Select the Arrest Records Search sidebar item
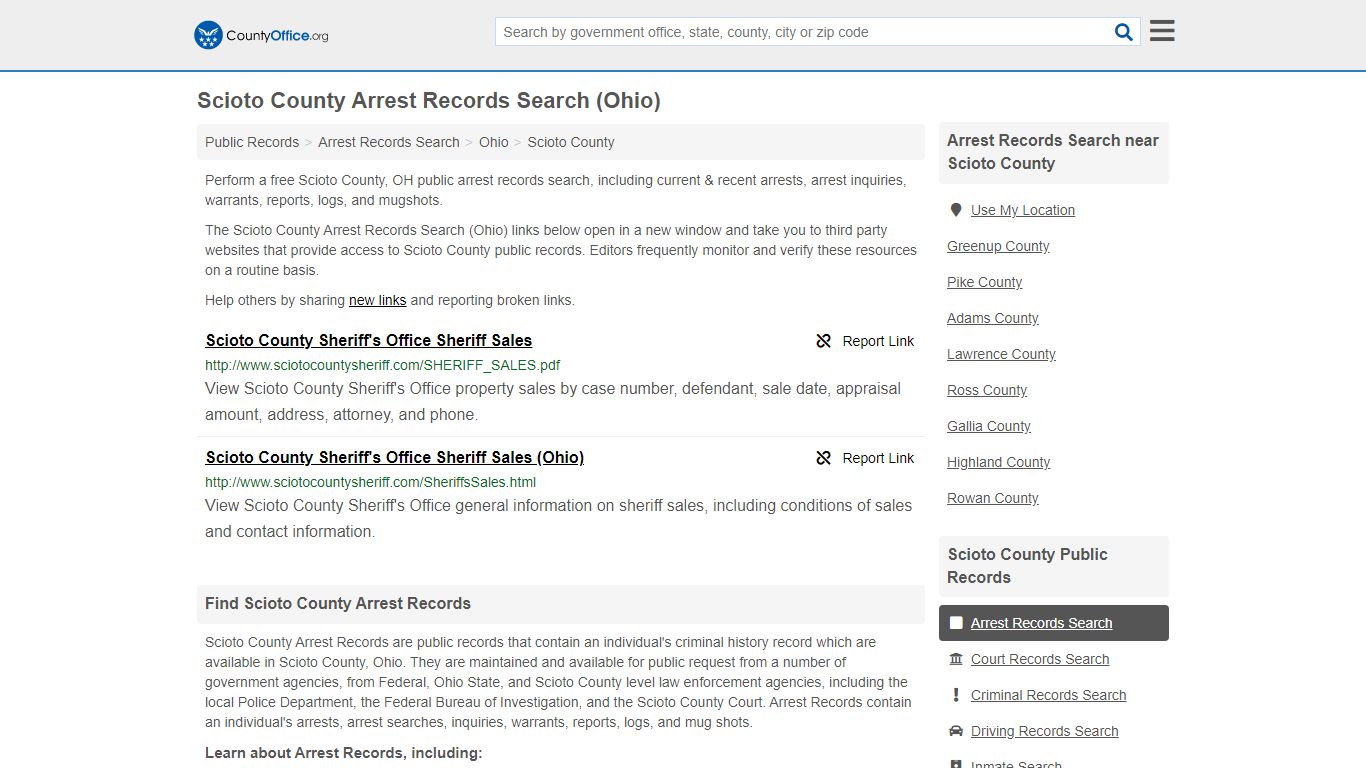Screen dimensions: 1366x768 tap(1054, 623)
